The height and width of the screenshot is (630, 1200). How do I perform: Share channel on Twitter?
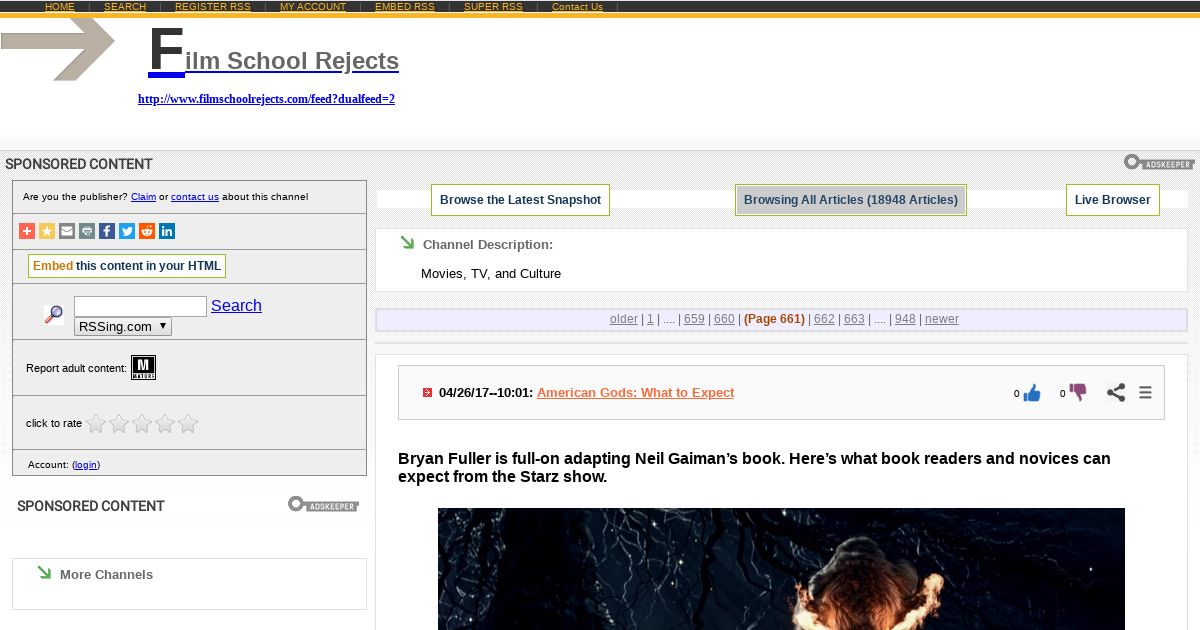[127, 231]
